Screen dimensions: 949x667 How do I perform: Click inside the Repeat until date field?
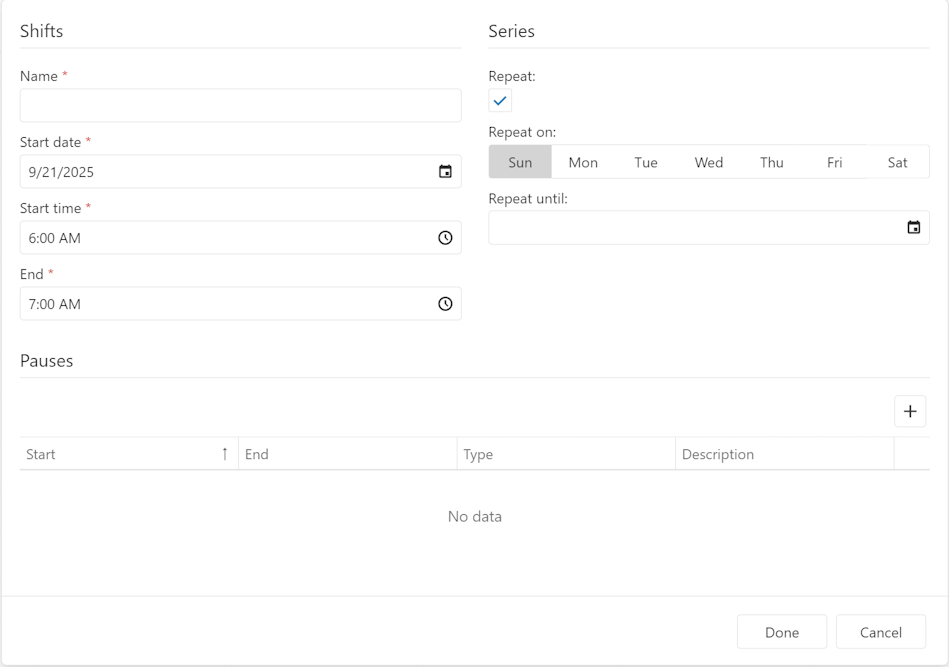pyautogui.click(x=690, y=228)
